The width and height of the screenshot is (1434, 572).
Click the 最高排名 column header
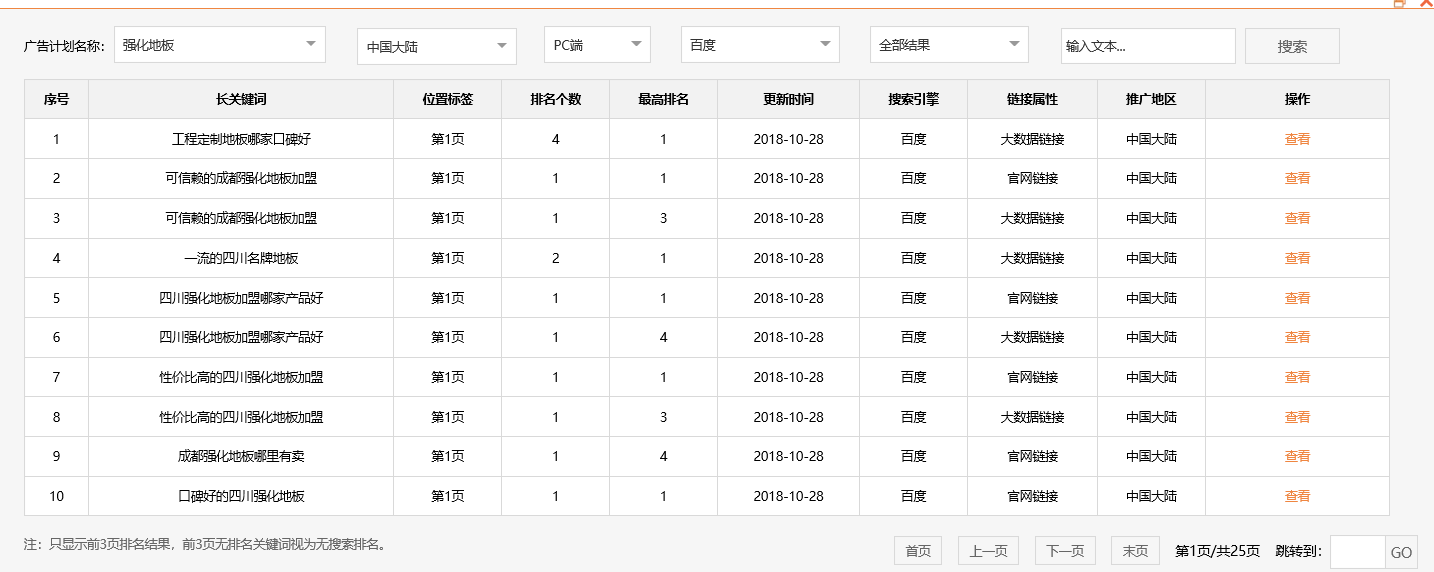(x=663, y=99)
